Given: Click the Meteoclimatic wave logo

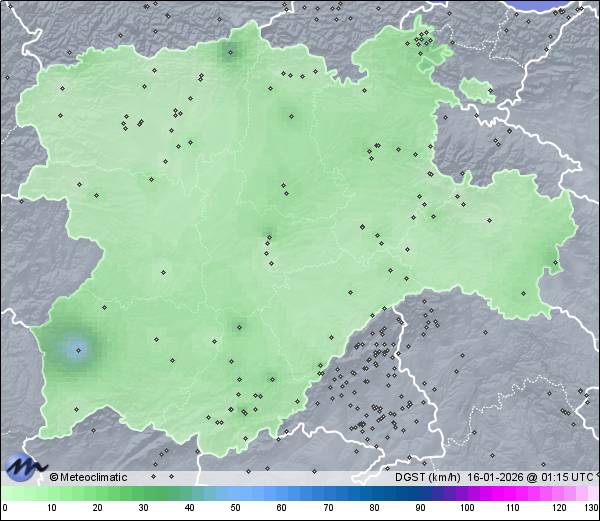Looking at the screenshot, I should click(x=25, y=467).
